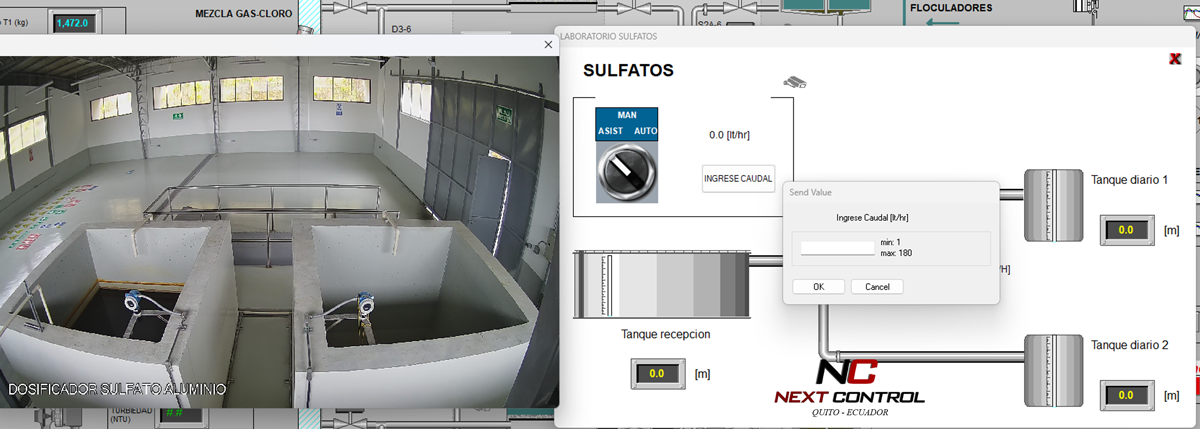Screen dimensions: 1200x429
Task: Click the INGRESE CAUDAL button
Action: click(738, 178)
